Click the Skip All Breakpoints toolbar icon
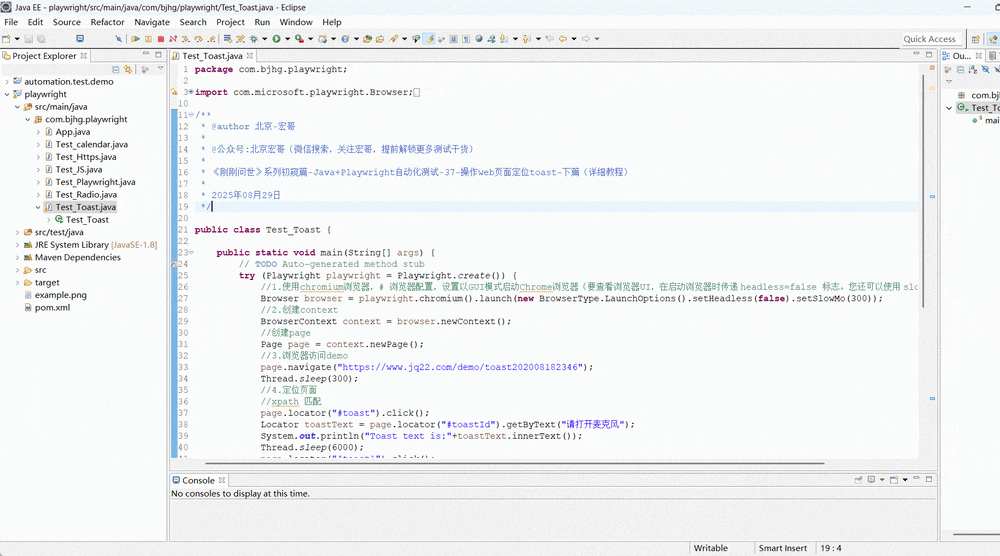This screenshot has height=556, width=1000. 119,38
